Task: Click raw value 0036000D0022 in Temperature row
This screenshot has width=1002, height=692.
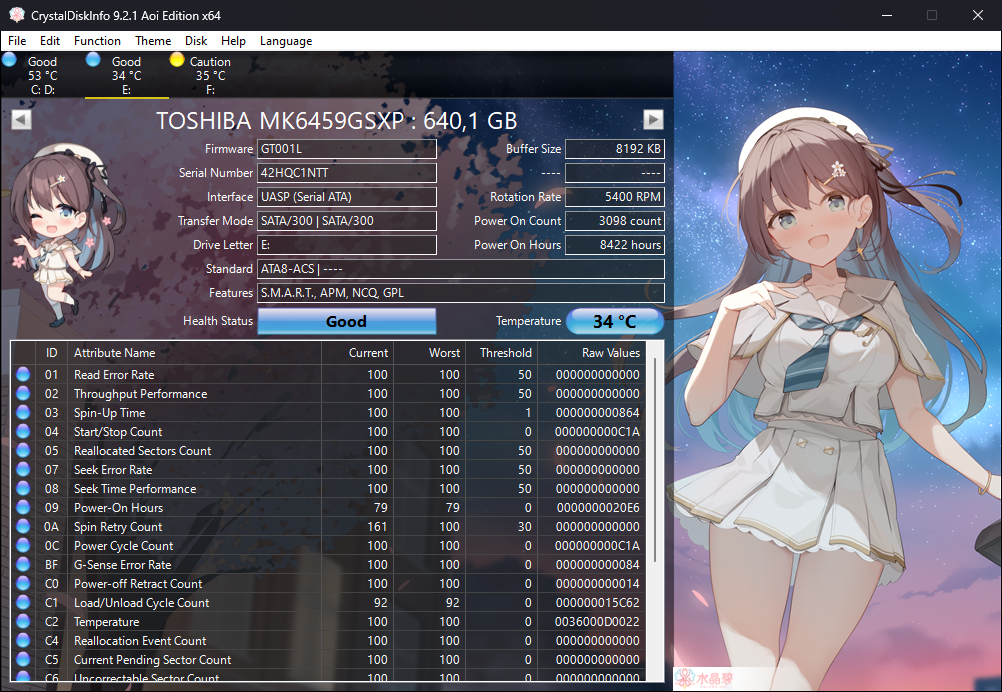Action: click(x=597, y=621)
